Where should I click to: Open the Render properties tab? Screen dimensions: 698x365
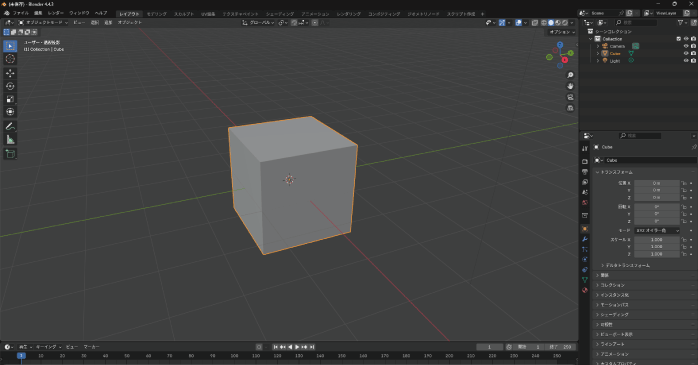pos(585,161)
